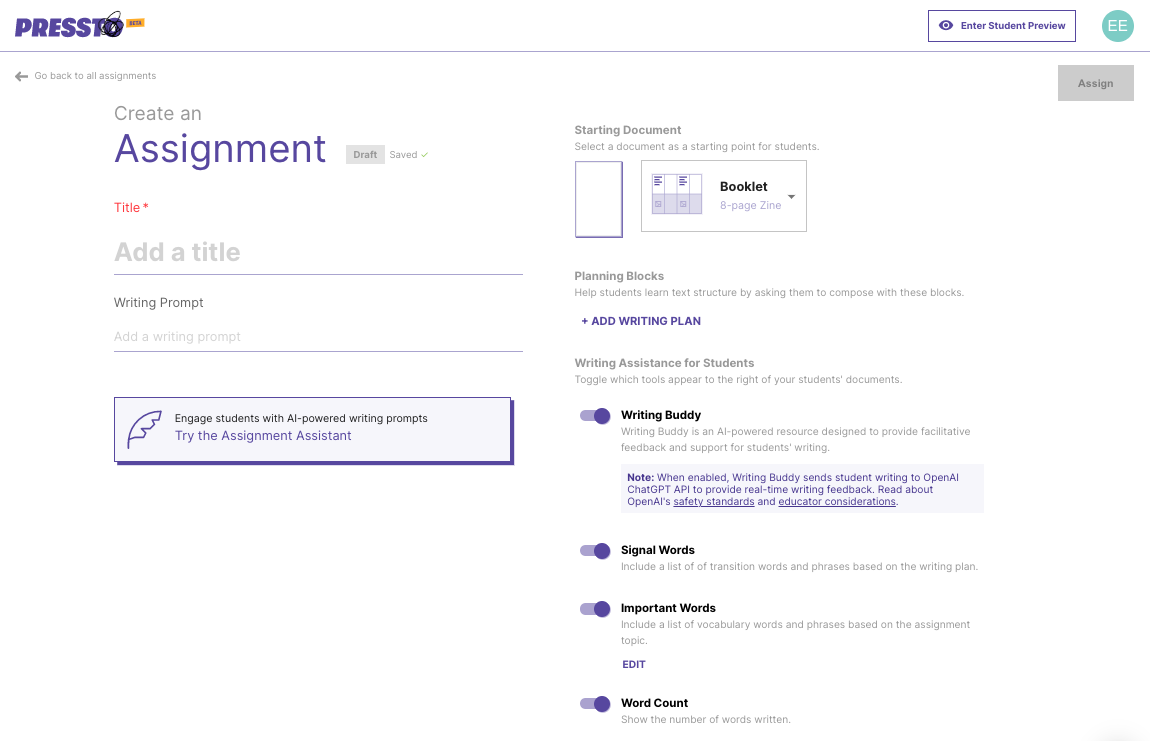This screenshot has width=1150, height=741.
Task: Click Add Writing Plan
Action: click(641, 321)
